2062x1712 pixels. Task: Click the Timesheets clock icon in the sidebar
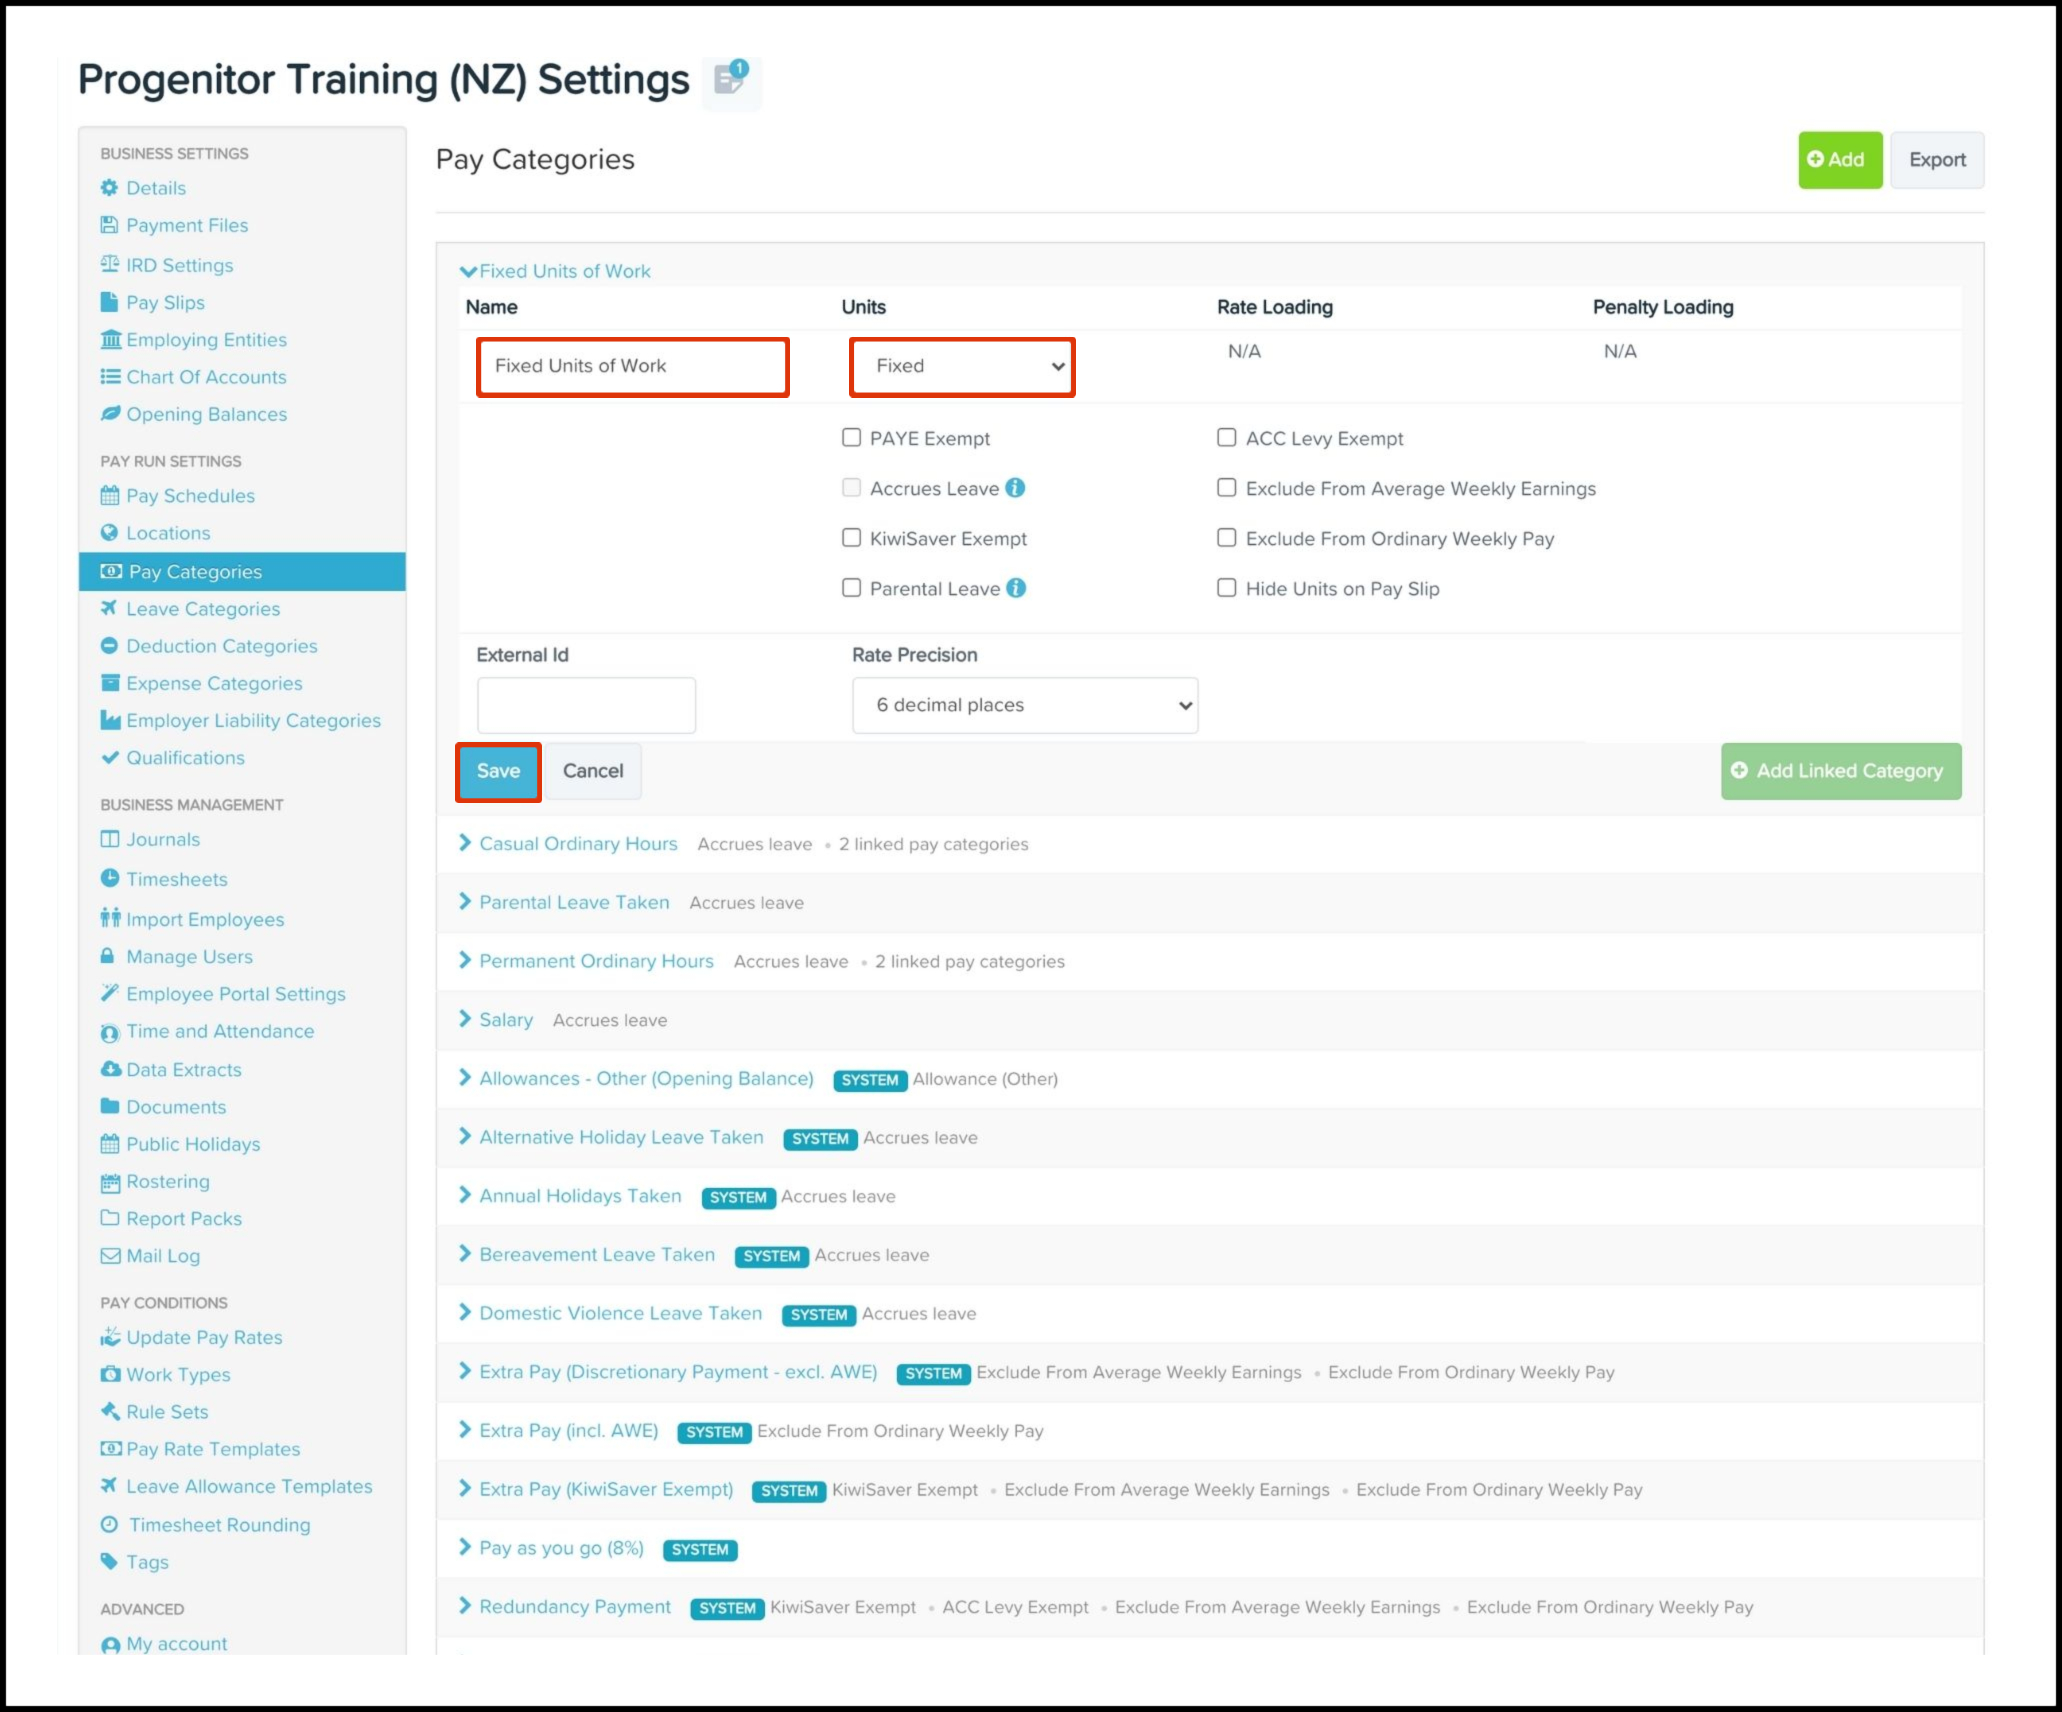(110, 879)
